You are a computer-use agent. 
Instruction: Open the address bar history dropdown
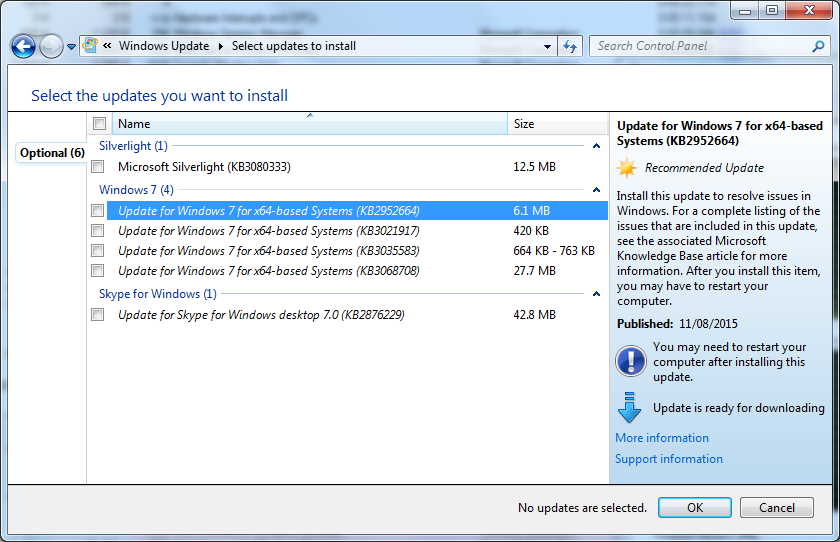[x=547, y=47]
